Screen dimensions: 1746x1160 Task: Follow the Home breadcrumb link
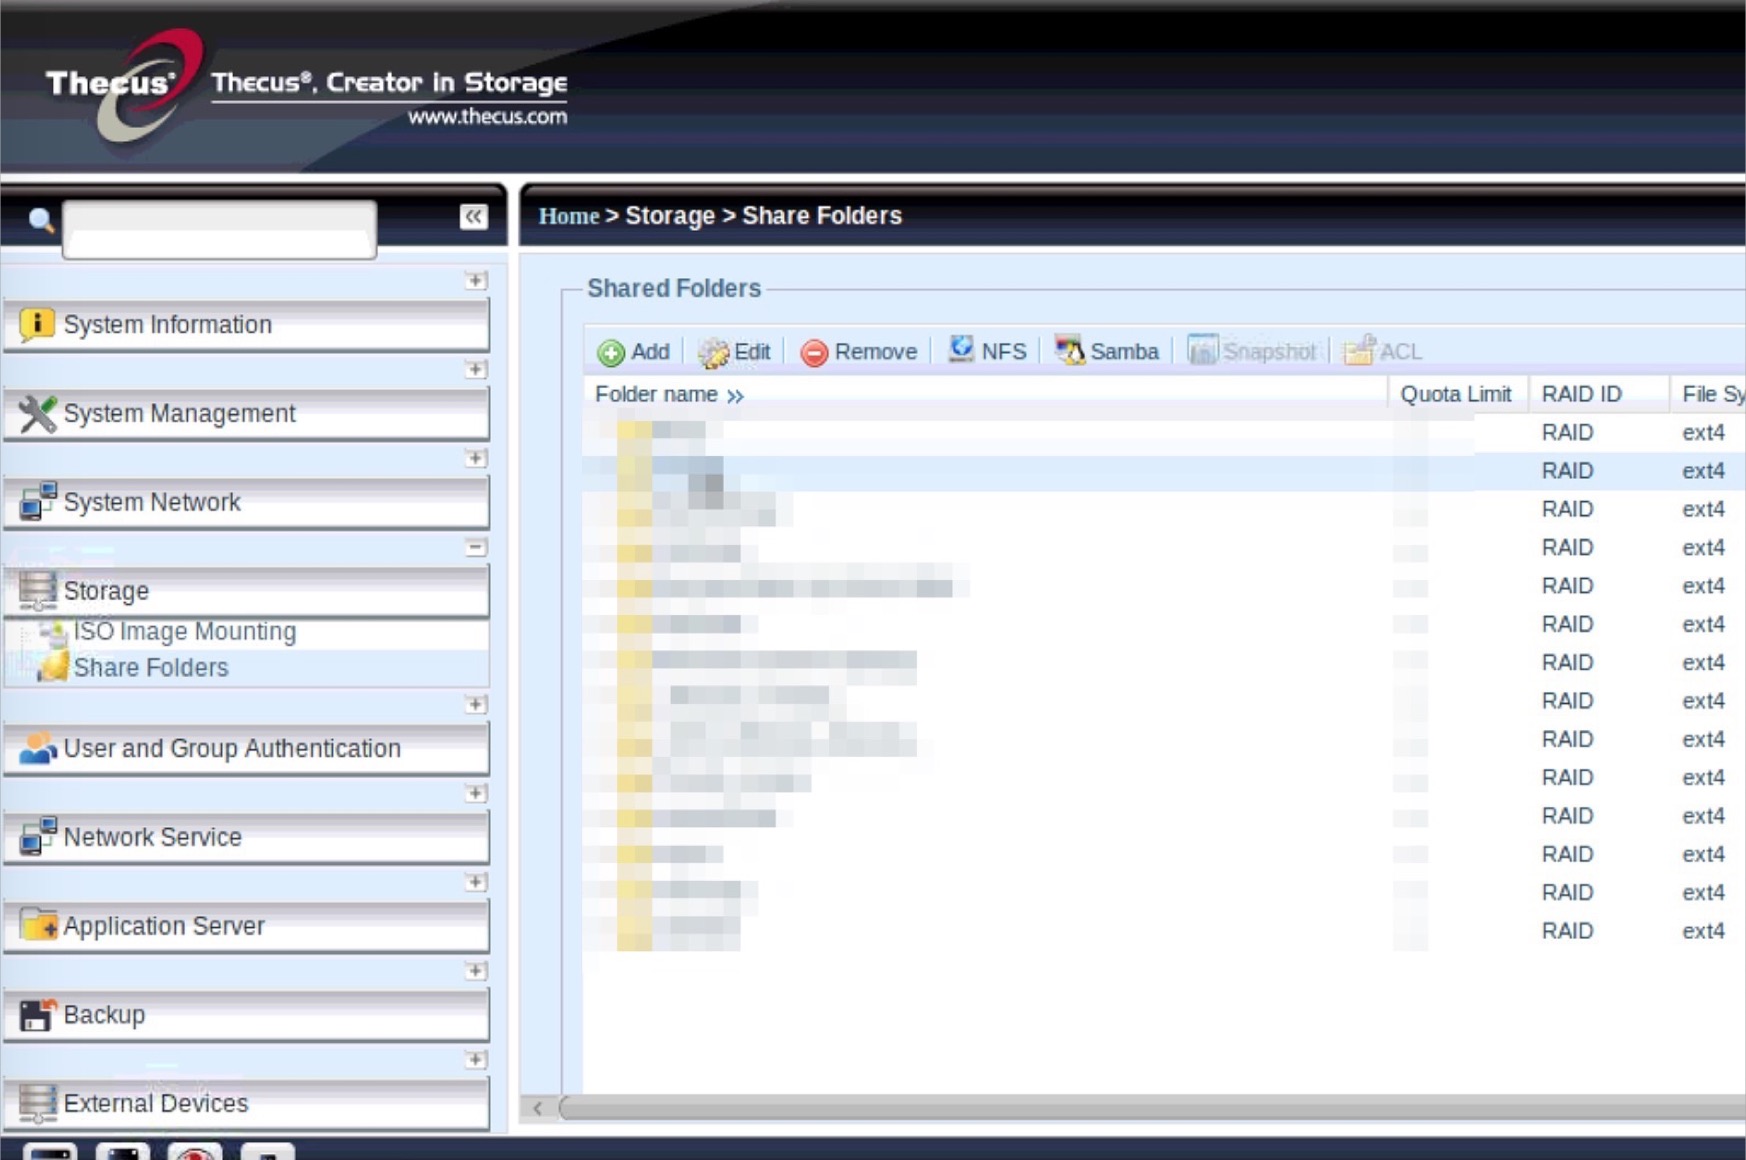click(x=568, y=216)
